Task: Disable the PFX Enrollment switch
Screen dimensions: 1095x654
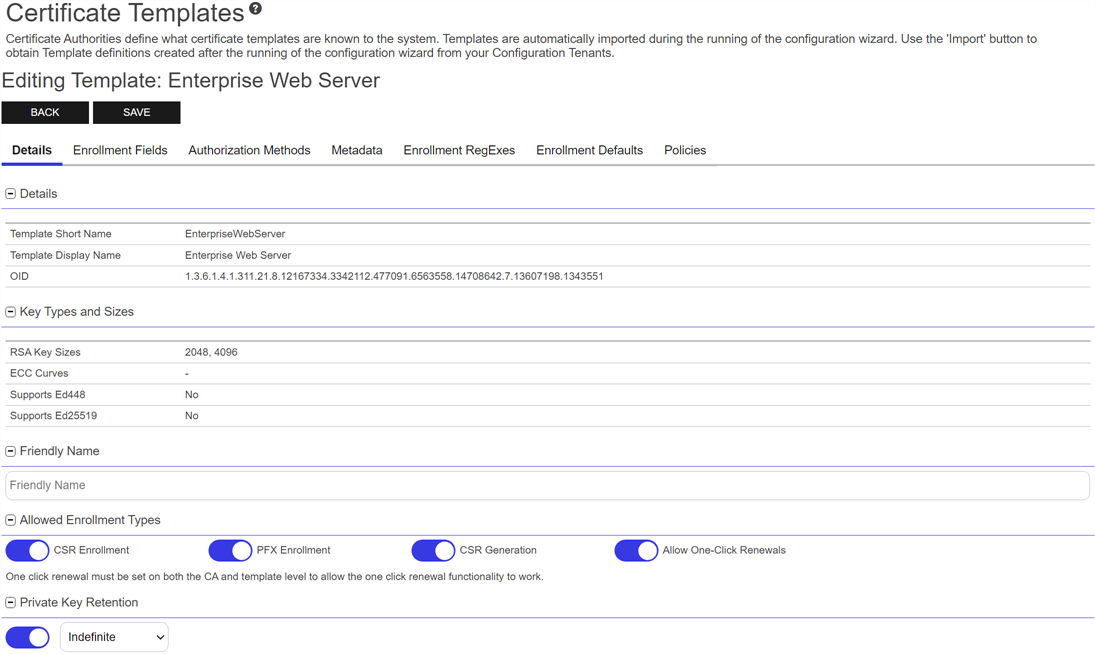Action: coord(230,551)
